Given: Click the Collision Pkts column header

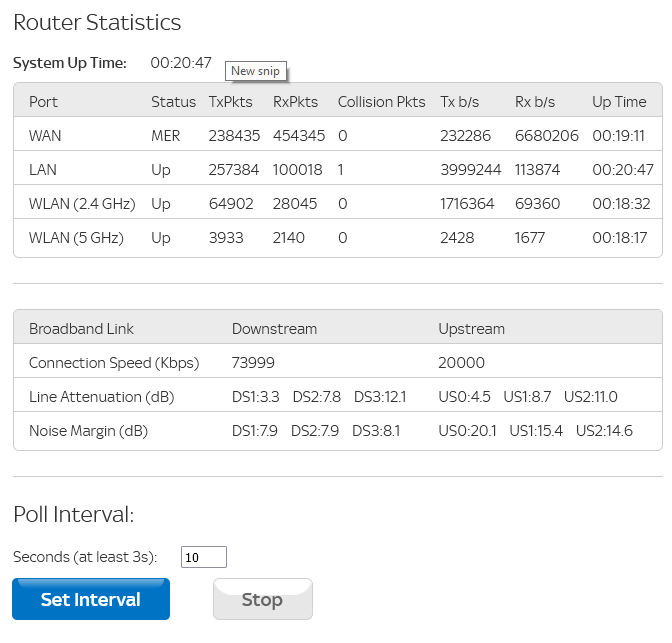Looking at the screenshot, I should pos(381,102).
